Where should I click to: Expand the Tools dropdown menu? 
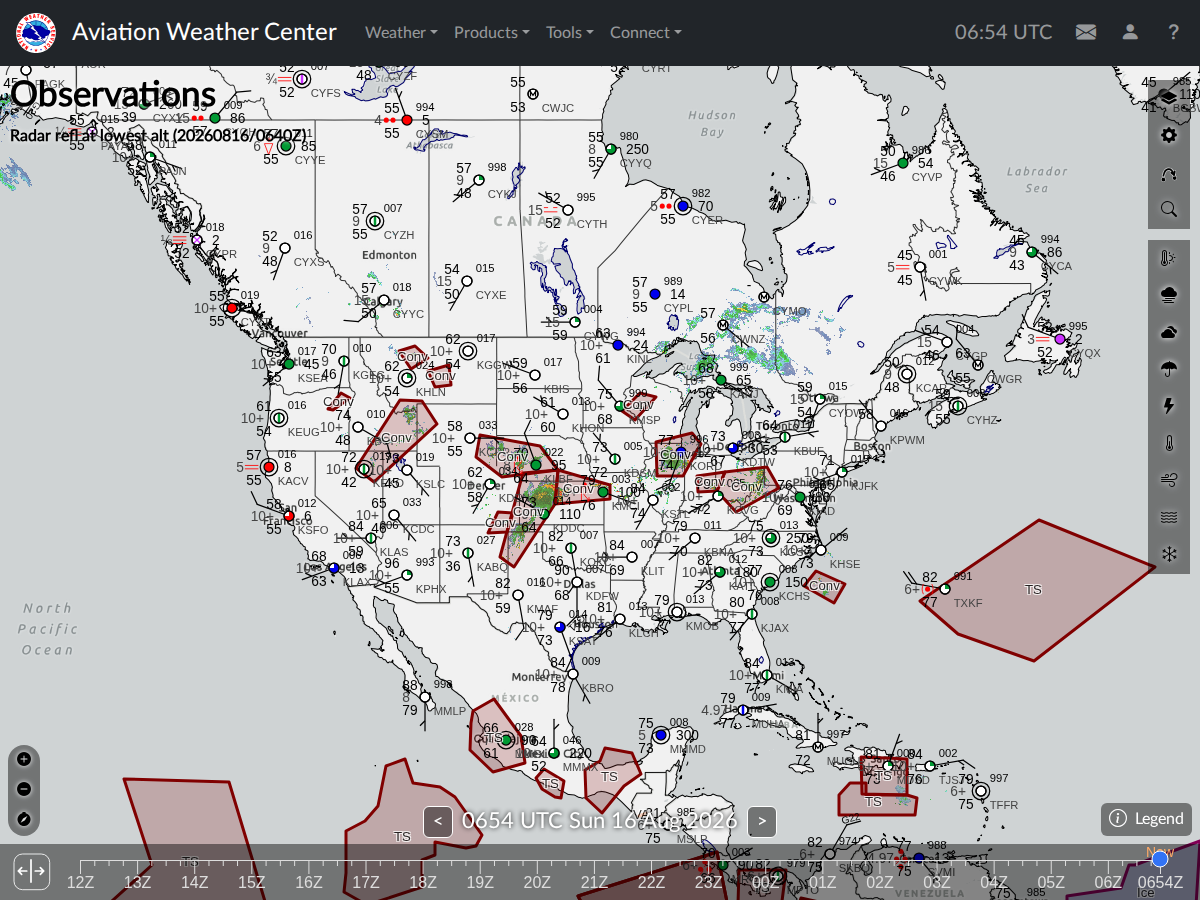pyautogui.click(x=569, y=32)
